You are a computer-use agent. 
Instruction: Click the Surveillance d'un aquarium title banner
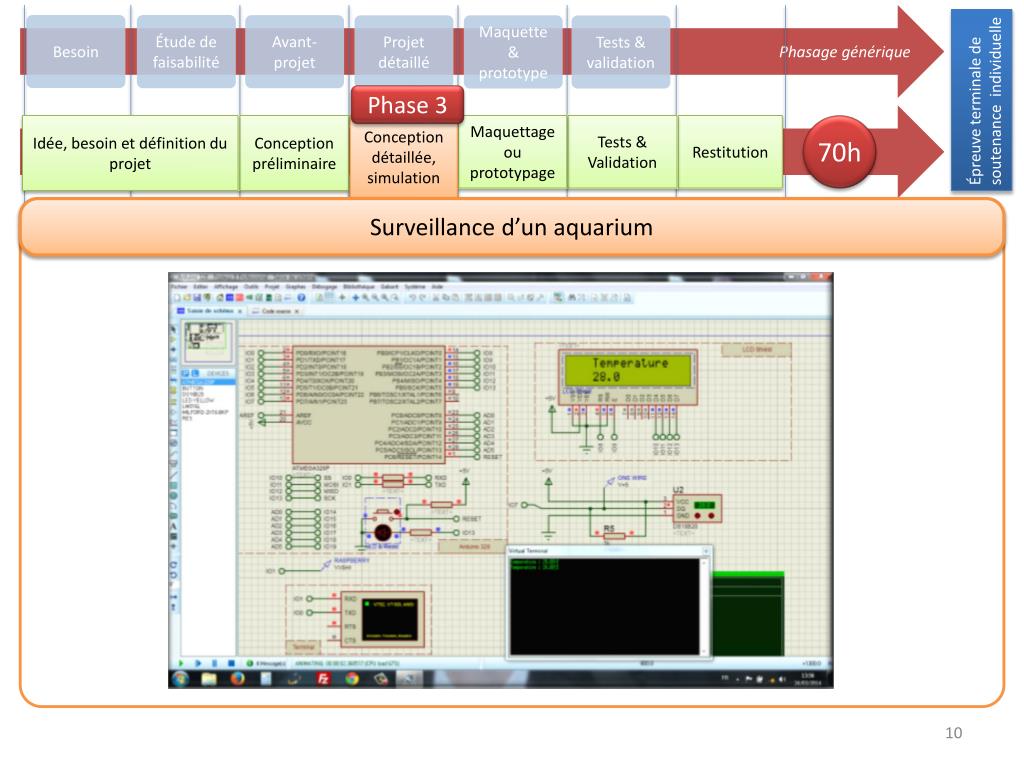[x=511, y=227]
